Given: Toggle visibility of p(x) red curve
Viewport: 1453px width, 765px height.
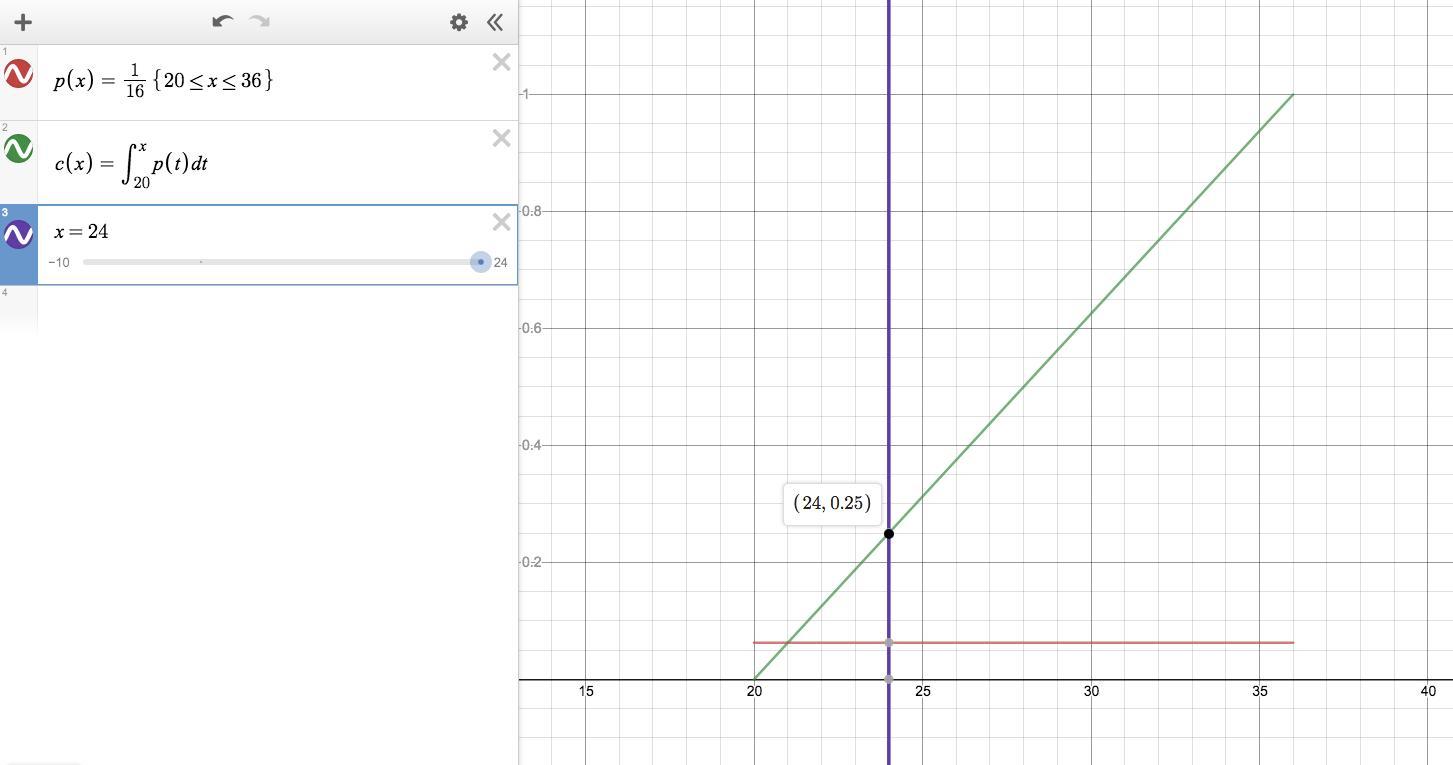Looking at the screenshot, I should [x=18, y=73].
